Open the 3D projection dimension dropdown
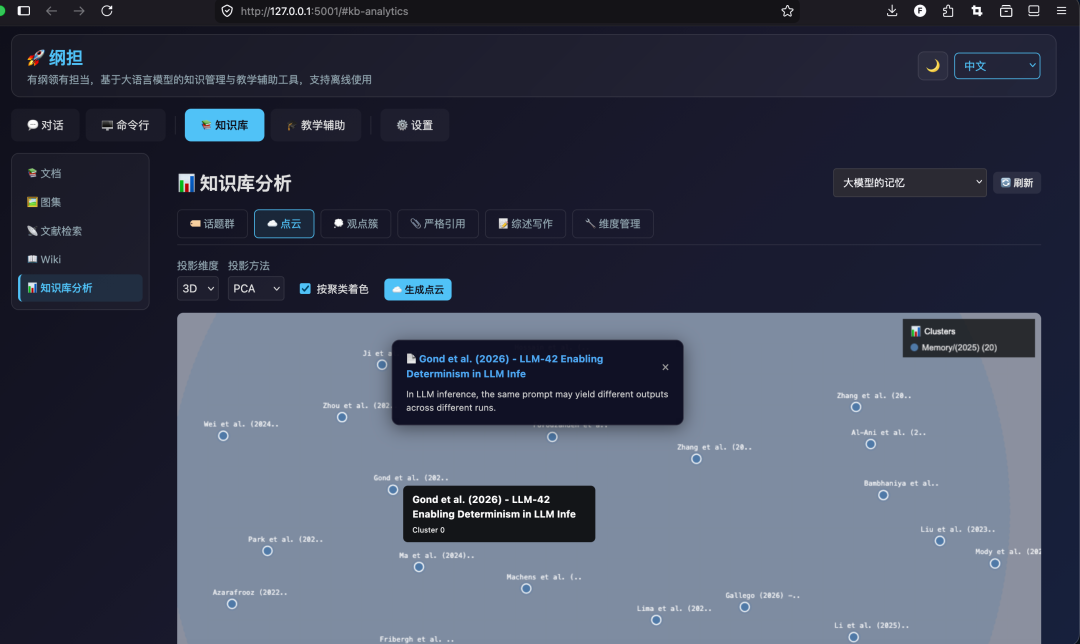The image size is (1080, 644). click(x=198, y=289)
